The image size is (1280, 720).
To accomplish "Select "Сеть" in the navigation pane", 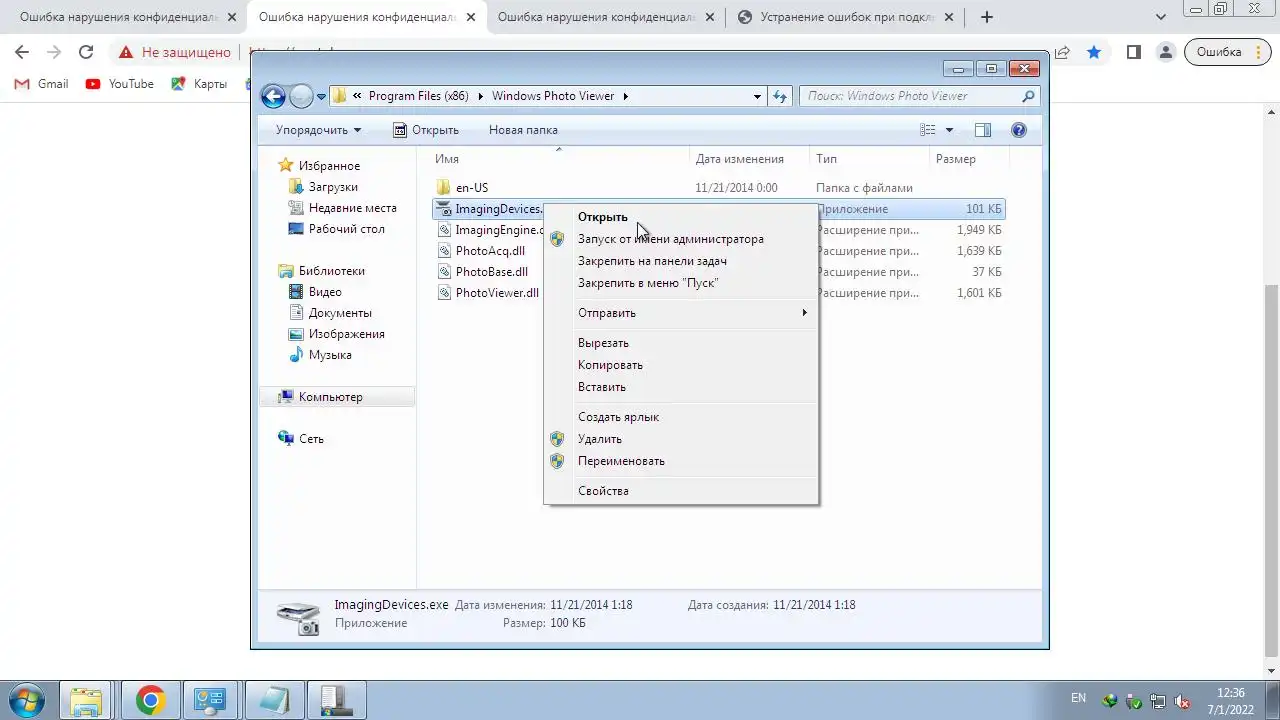I will [x=311, y=439].
